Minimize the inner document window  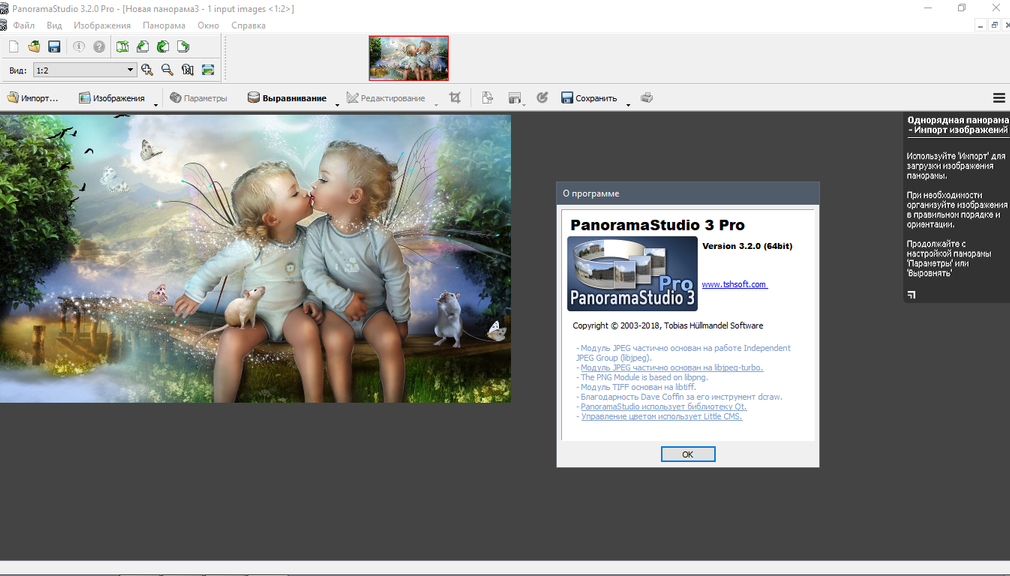(x=980, y=25)
